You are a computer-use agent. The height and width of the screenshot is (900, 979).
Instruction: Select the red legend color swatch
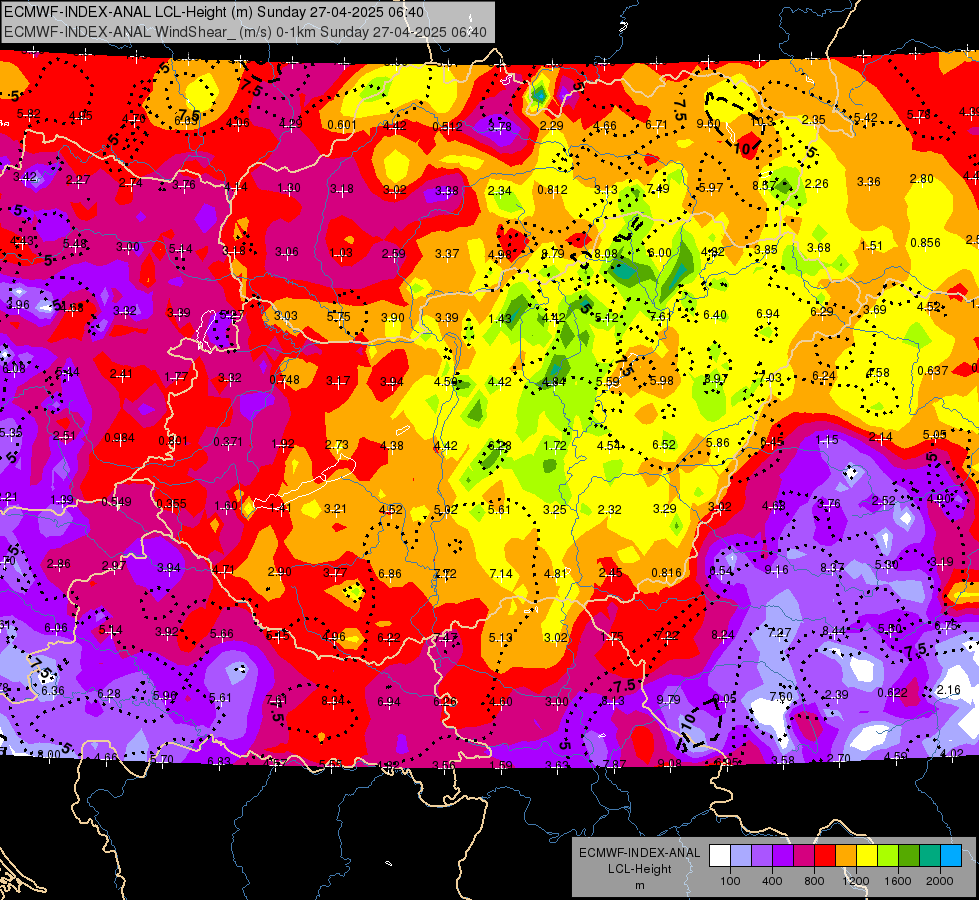[x=825, y=856]
